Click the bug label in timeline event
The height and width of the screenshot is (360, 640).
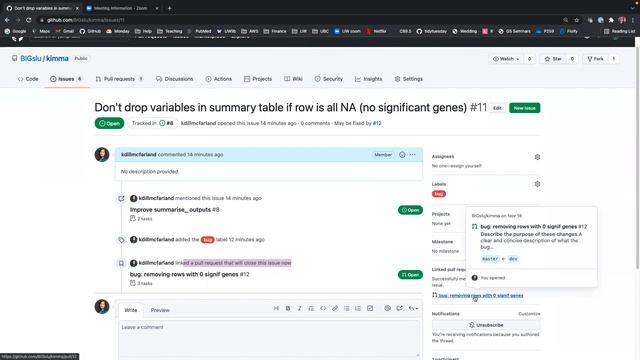207,240
